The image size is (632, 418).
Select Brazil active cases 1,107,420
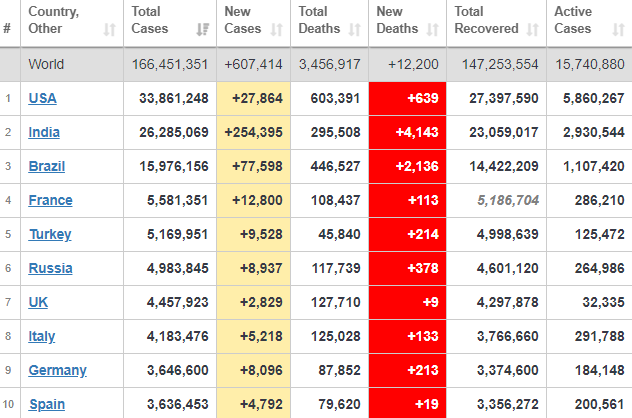pos(594,166)
